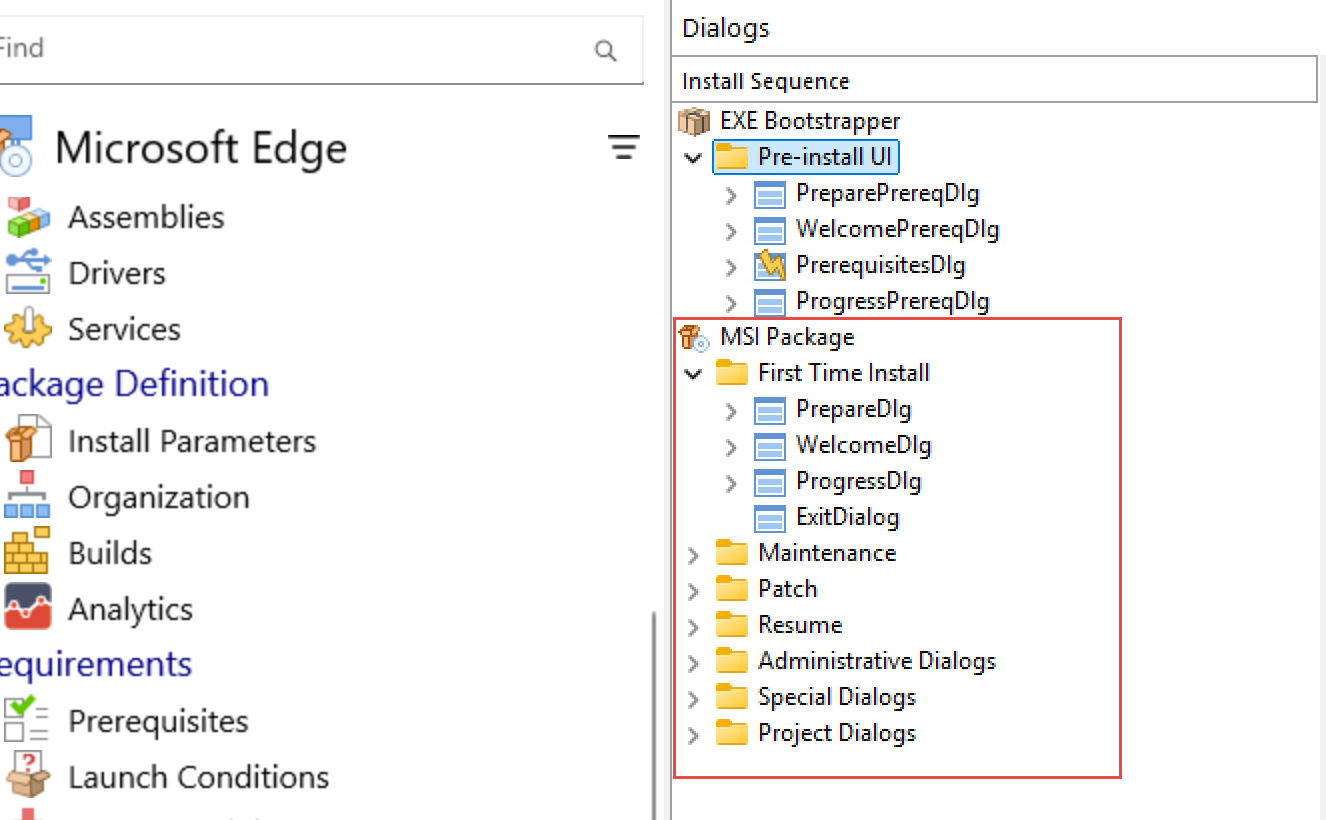Open Install Parameters package icon
This screenshot has height=820, width=1326.
point(26,441)
